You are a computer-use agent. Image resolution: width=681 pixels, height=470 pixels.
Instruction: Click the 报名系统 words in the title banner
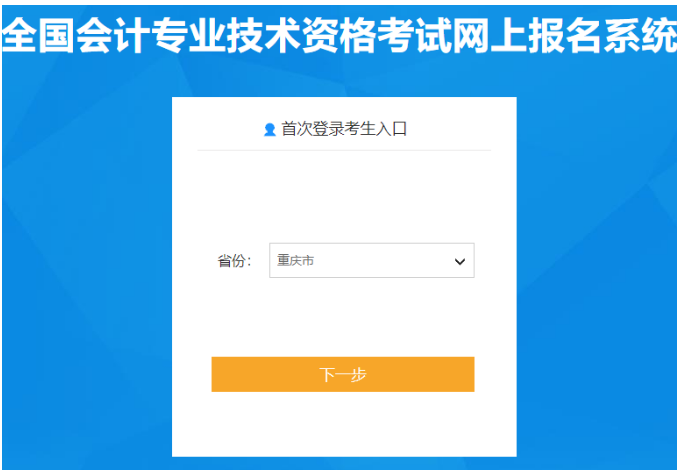[603, 36]
